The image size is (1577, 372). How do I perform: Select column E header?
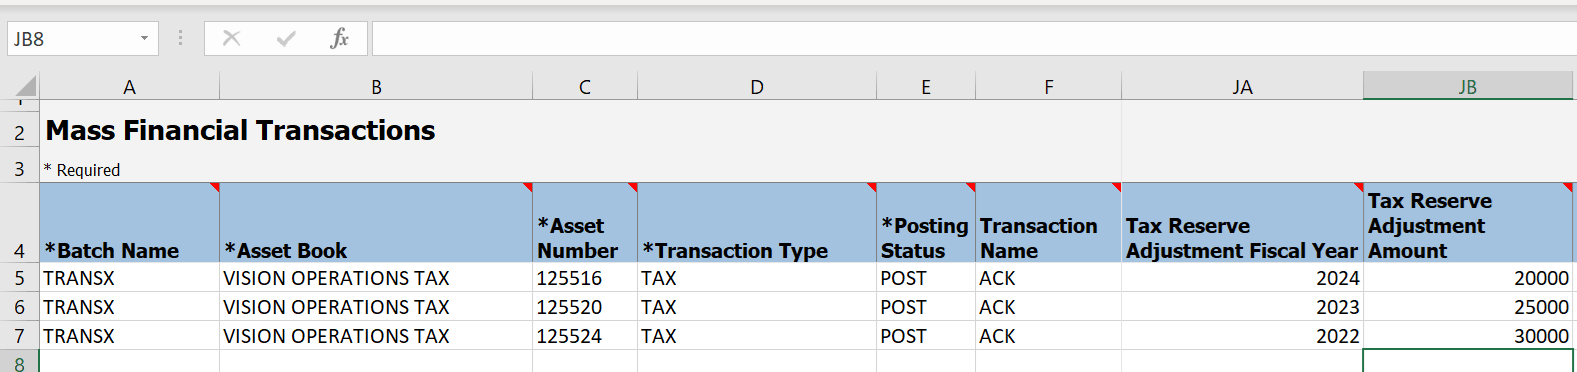click(x=926, y=87)
